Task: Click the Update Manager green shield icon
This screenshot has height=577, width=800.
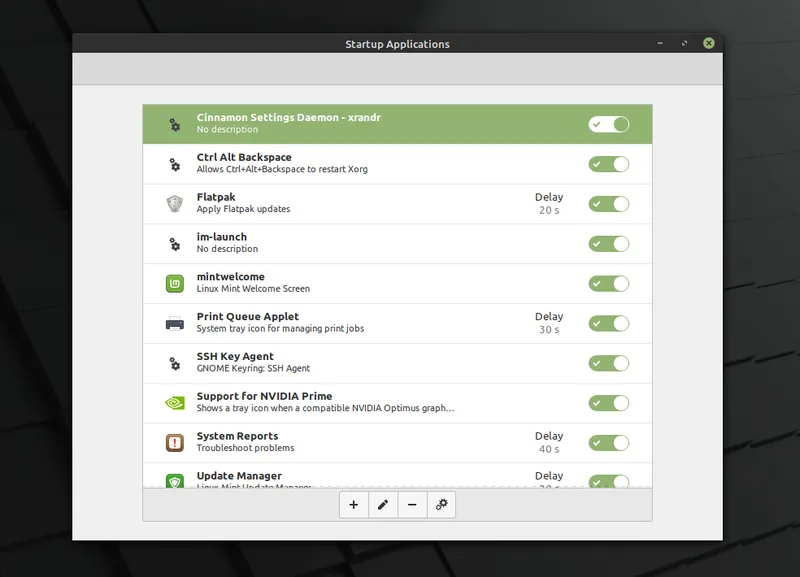Action: click(174, 481)
